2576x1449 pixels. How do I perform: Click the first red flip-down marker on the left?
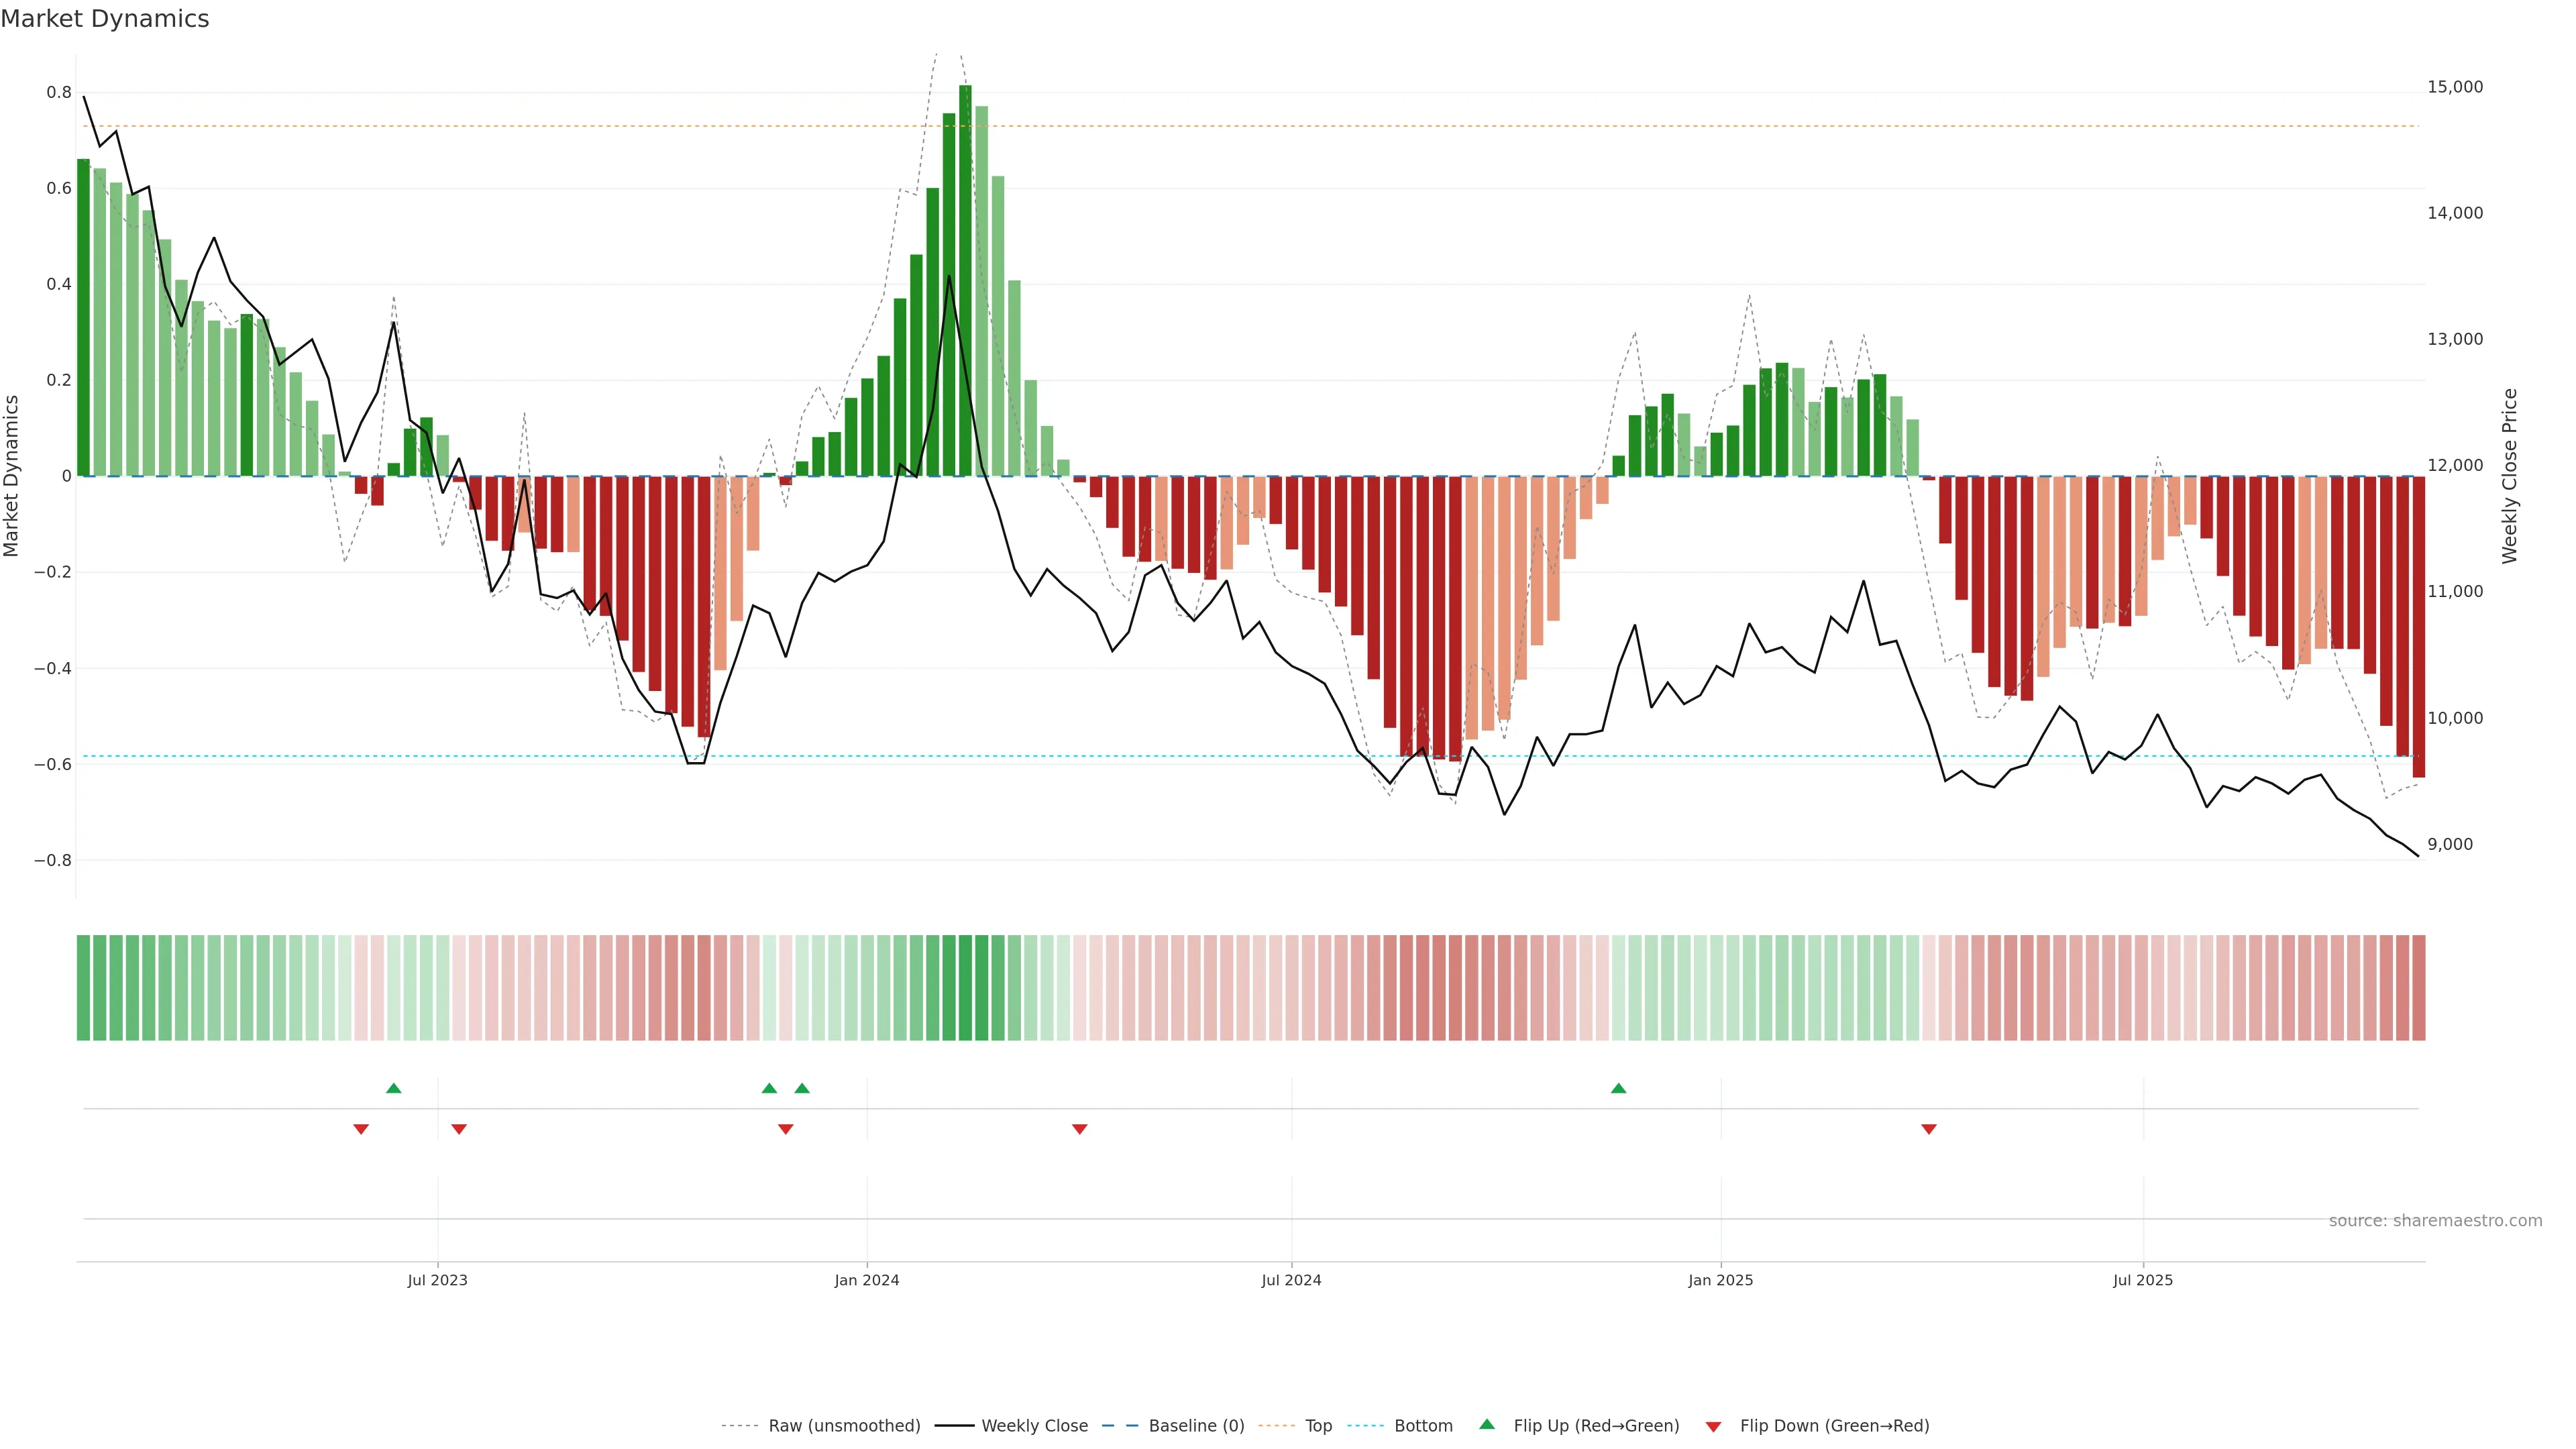(361, 1129)
